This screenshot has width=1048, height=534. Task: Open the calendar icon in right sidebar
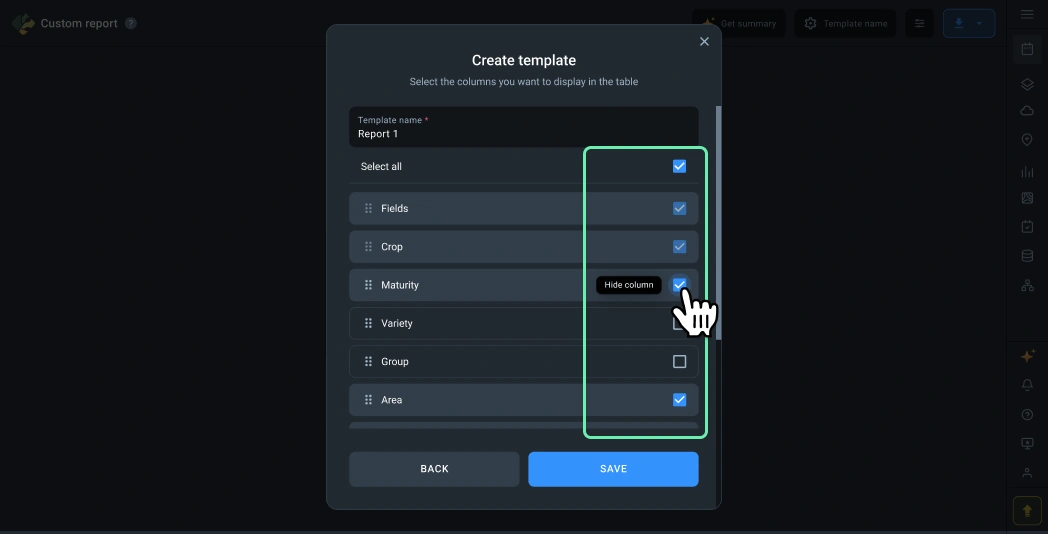pos(1027,49)
